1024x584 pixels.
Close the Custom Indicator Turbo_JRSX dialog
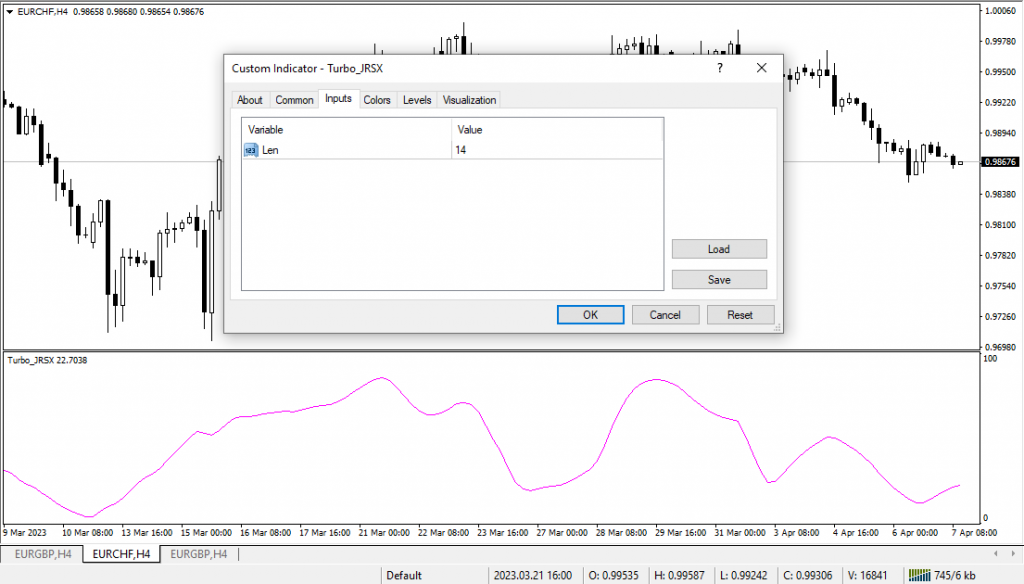(x=761, y=68)
